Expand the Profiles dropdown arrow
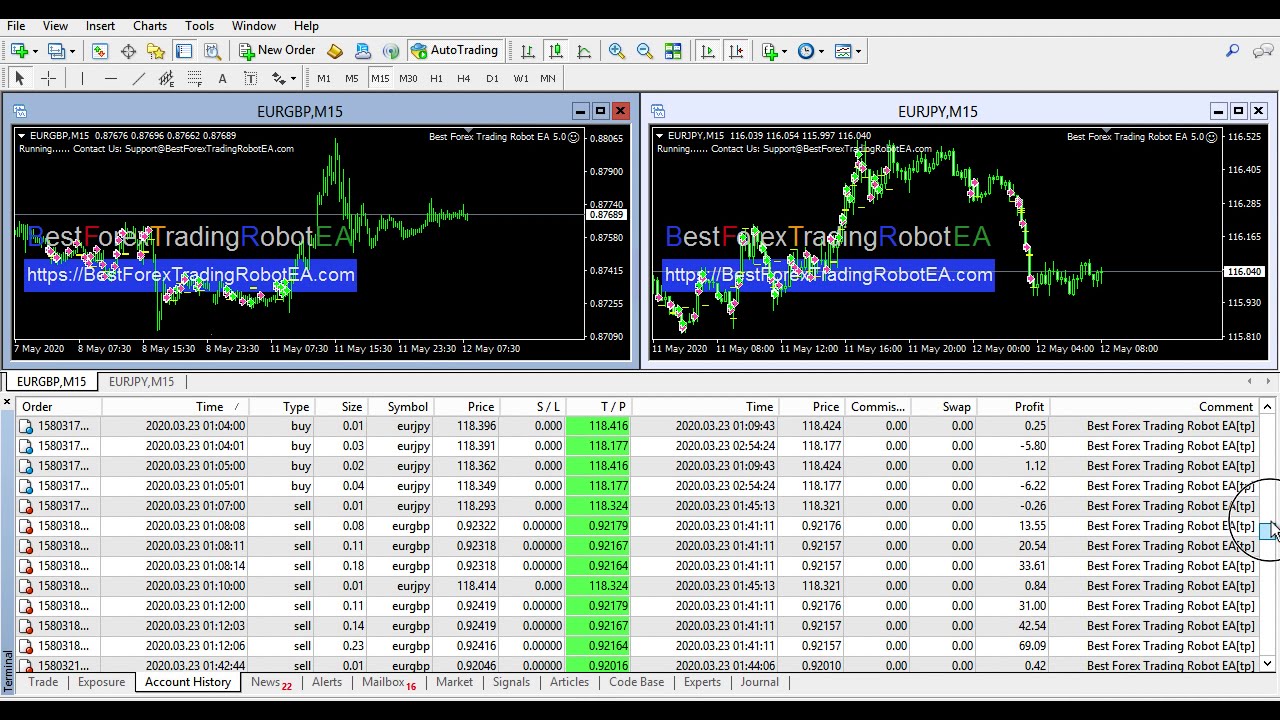 [x=72, y=51]
